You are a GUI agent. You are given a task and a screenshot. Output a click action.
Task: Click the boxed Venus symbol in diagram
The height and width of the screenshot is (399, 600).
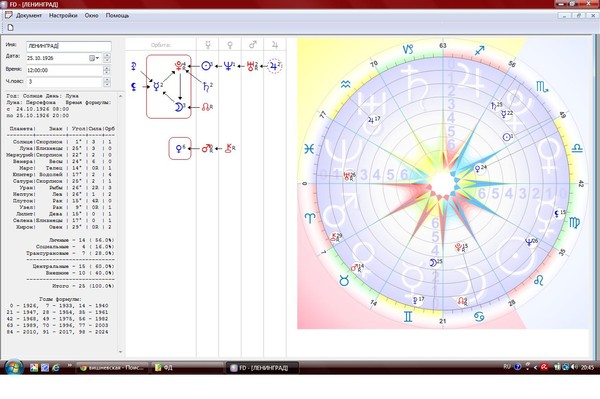(x=179, y=148)
